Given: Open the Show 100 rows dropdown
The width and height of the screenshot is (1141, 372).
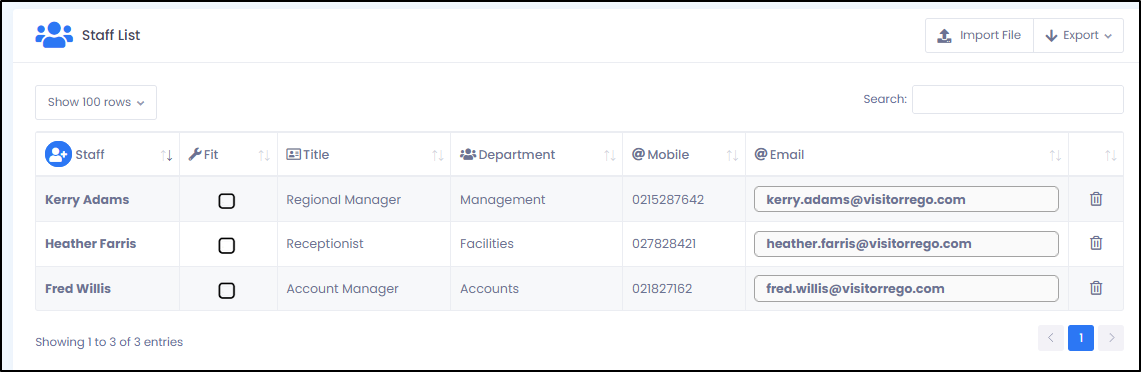Looking at the screenshot, I should tap(96, 103).
